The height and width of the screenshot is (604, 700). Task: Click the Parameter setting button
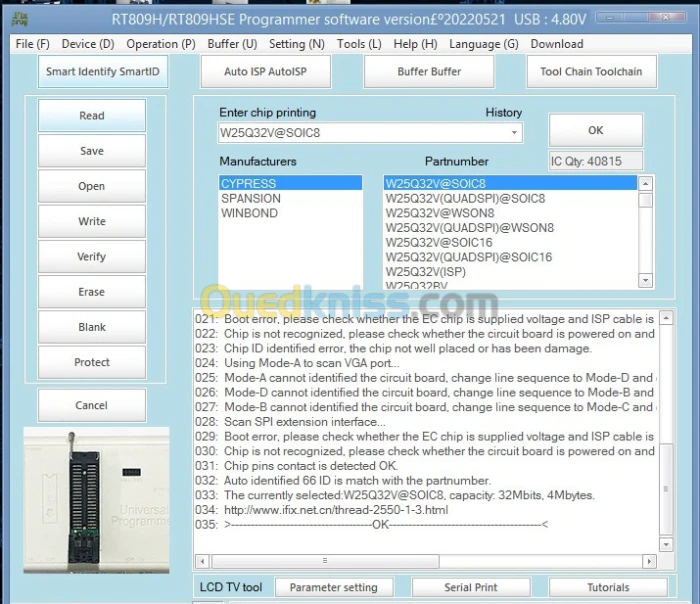pos(334,587)
